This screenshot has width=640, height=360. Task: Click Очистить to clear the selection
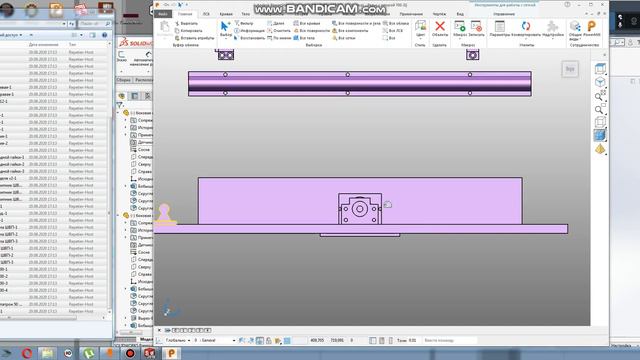(278, 31)
